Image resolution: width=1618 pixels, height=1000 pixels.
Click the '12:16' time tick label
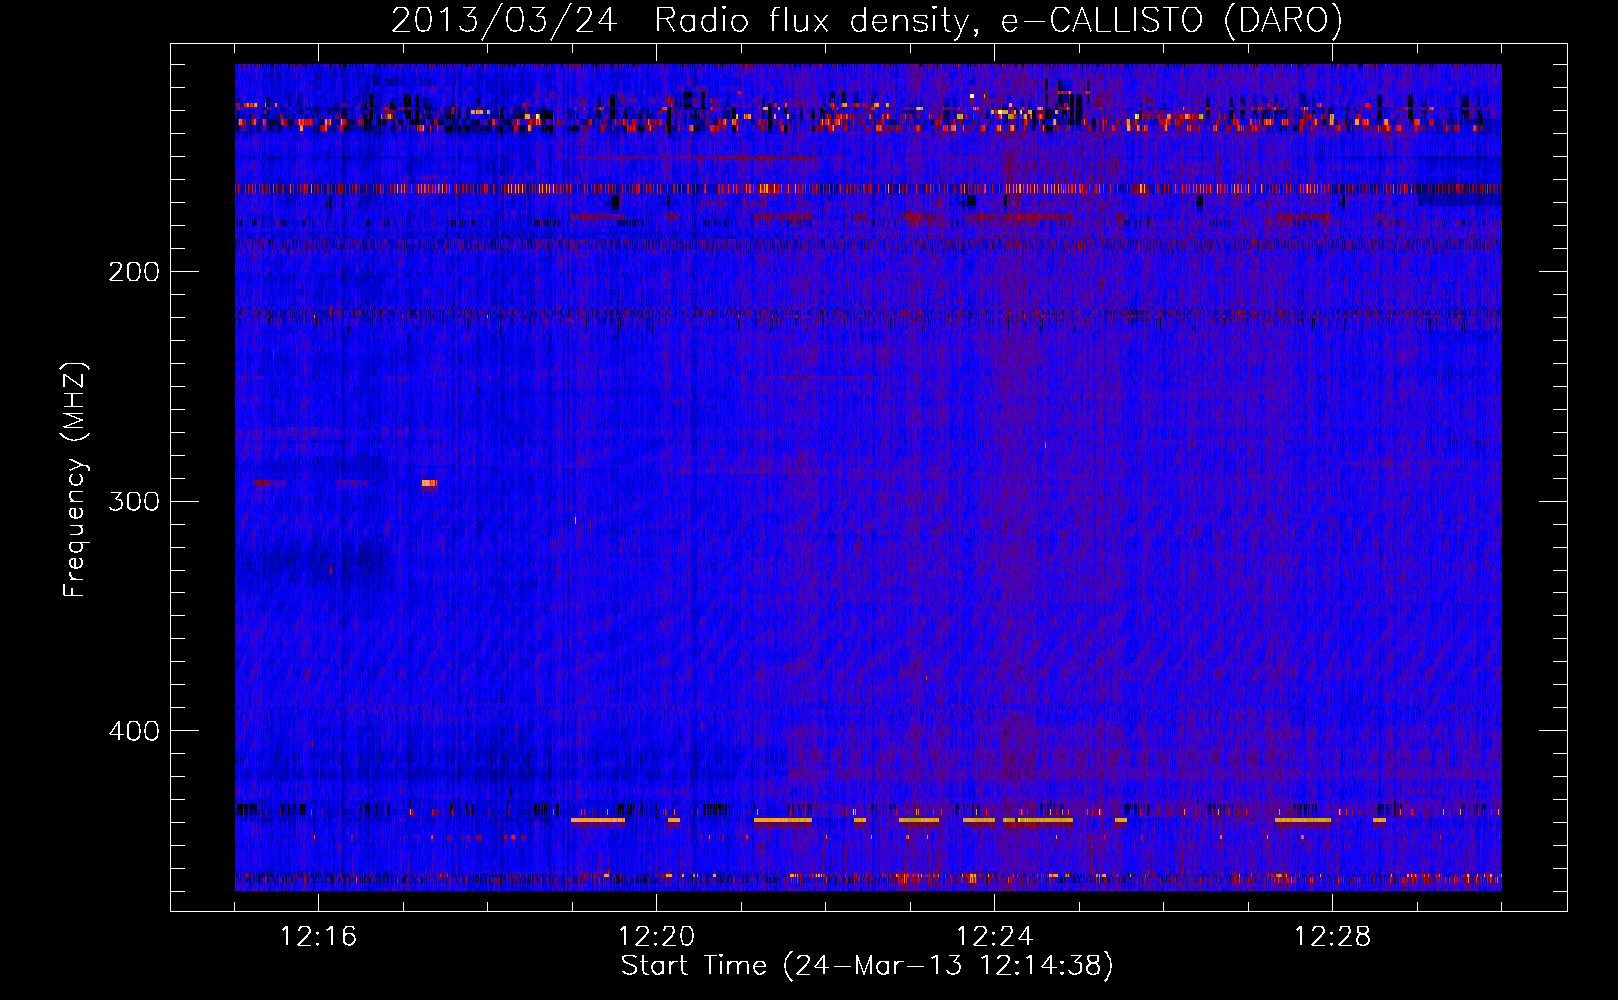318,937
